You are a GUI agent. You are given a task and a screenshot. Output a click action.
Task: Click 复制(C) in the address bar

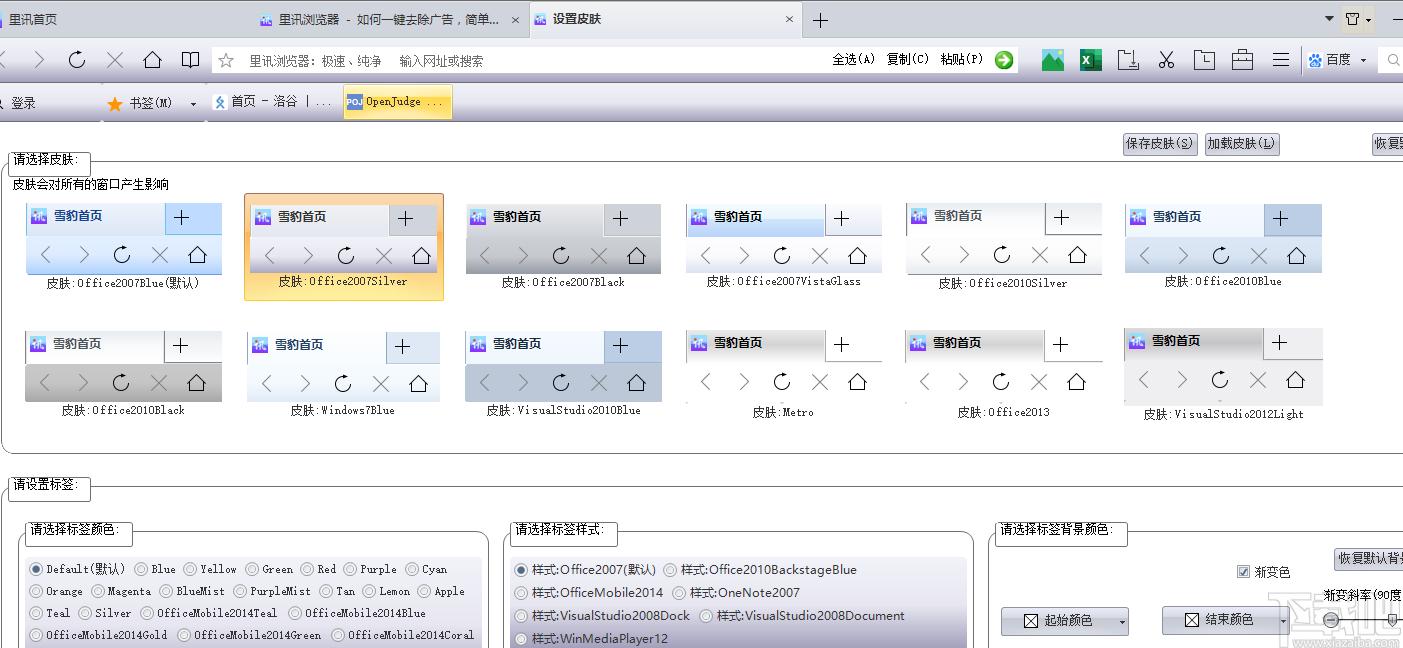(x=908, y=60)
